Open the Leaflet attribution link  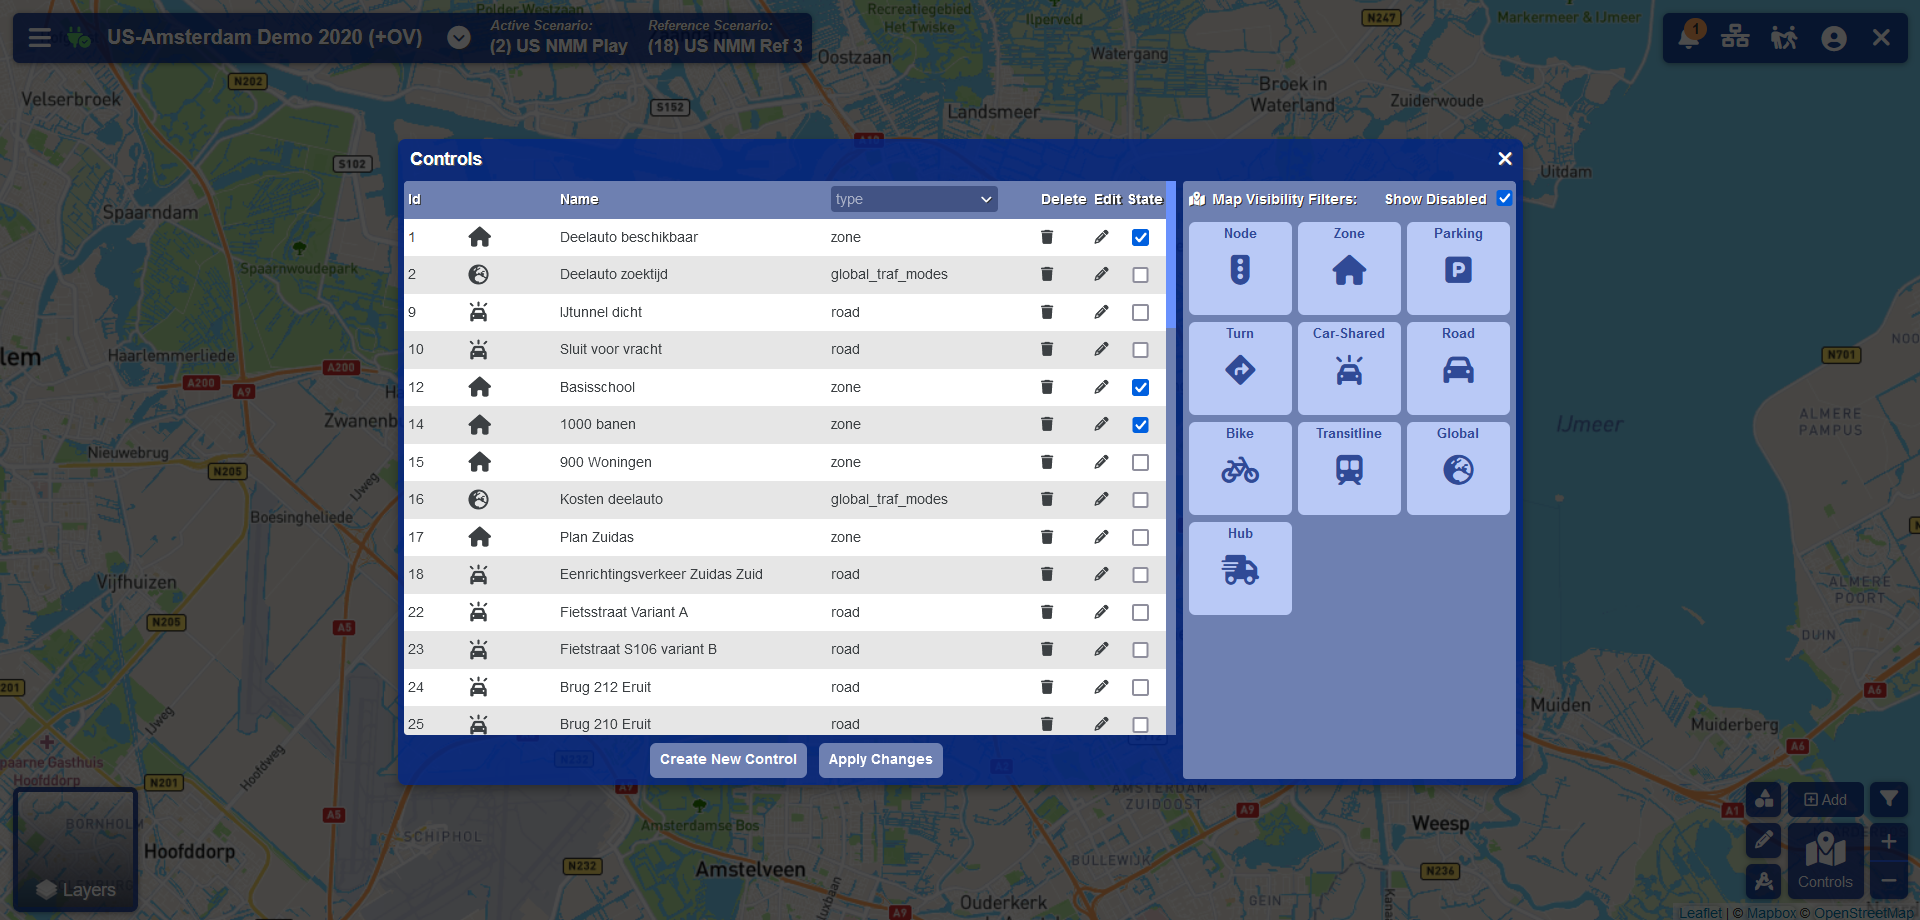click(1700, 912)
